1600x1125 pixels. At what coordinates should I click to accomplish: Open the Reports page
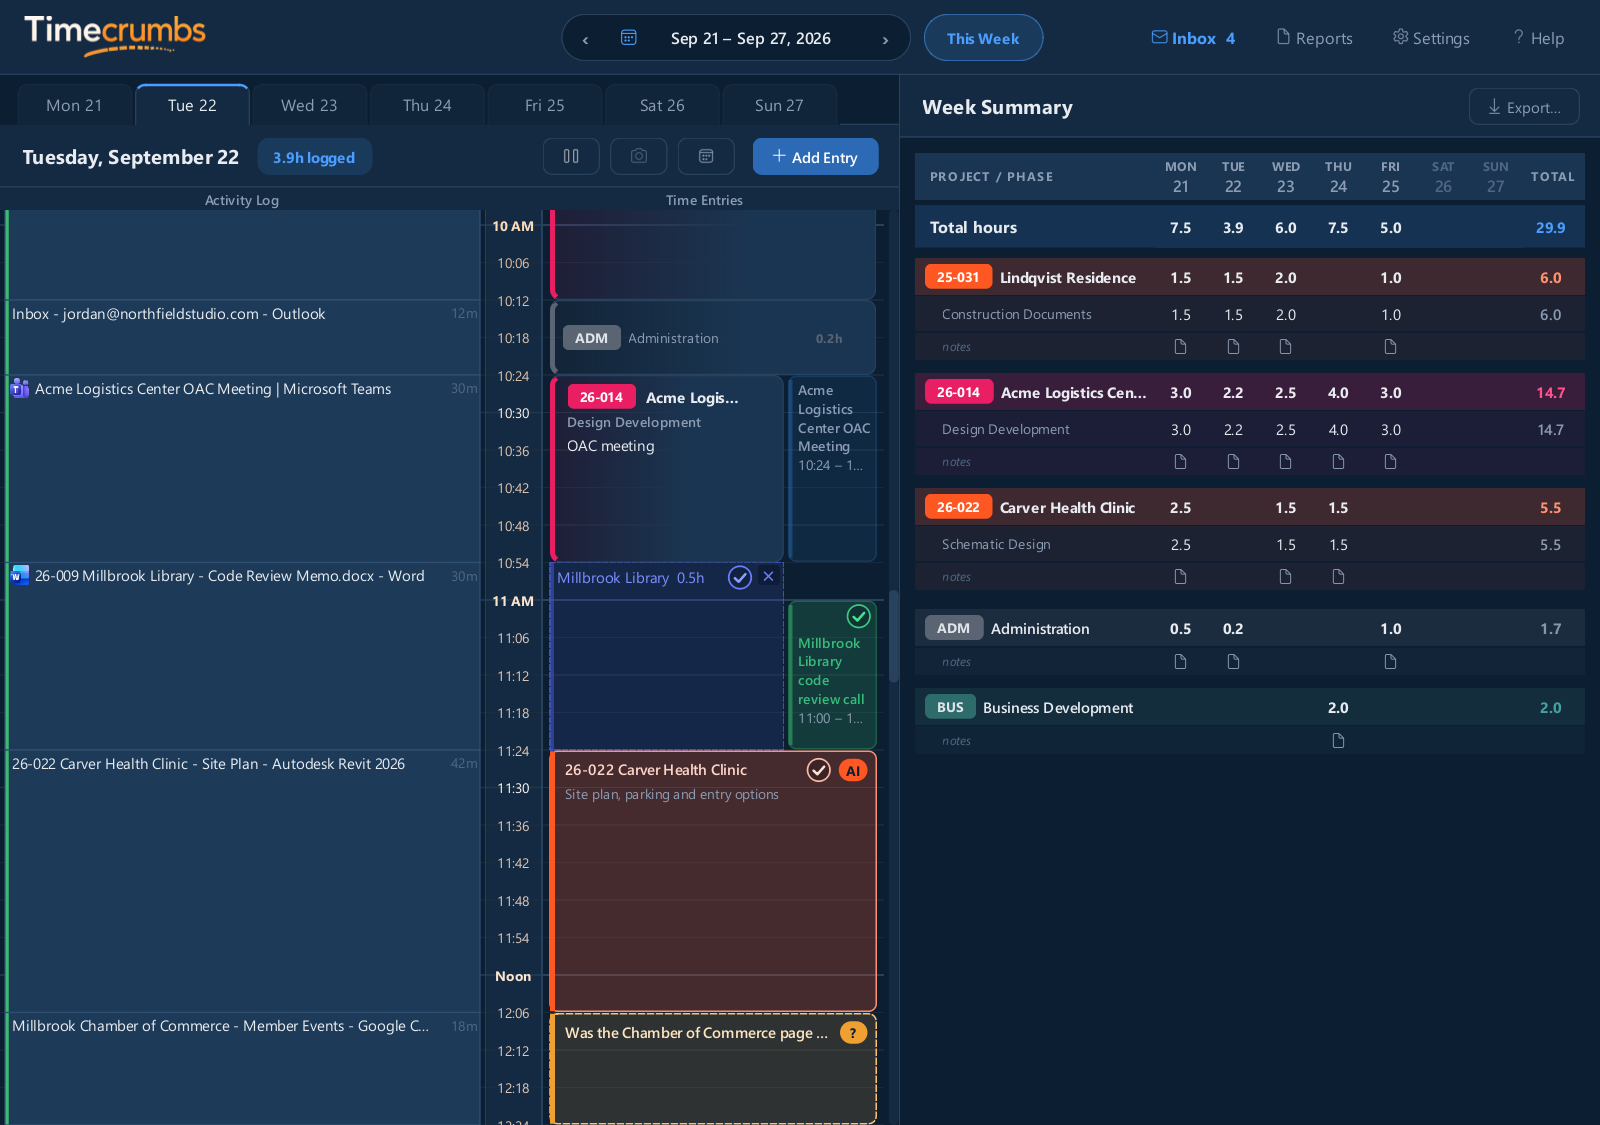tap(1314, 38)
